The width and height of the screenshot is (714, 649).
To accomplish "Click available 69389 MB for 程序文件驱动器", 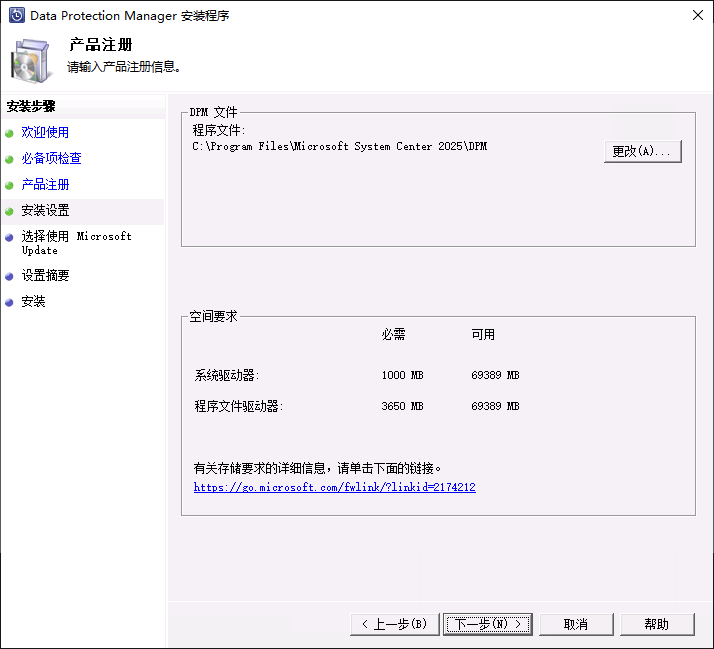I will click(495, 406).
